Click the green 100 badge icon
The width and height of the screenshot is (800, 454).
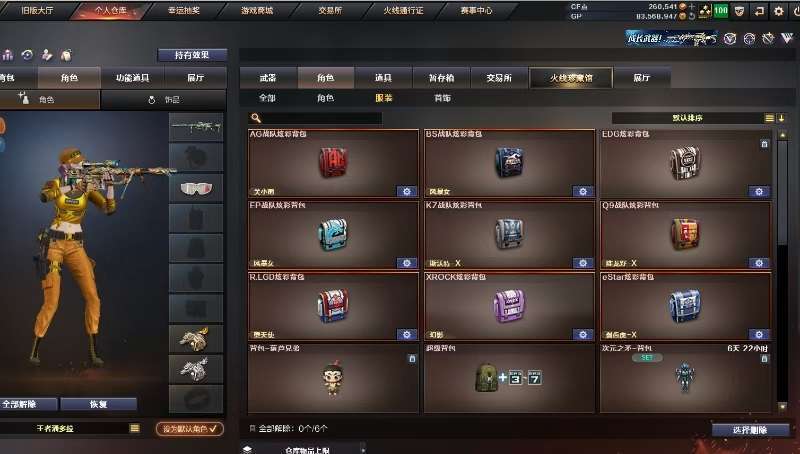click(x=720, y=10)
